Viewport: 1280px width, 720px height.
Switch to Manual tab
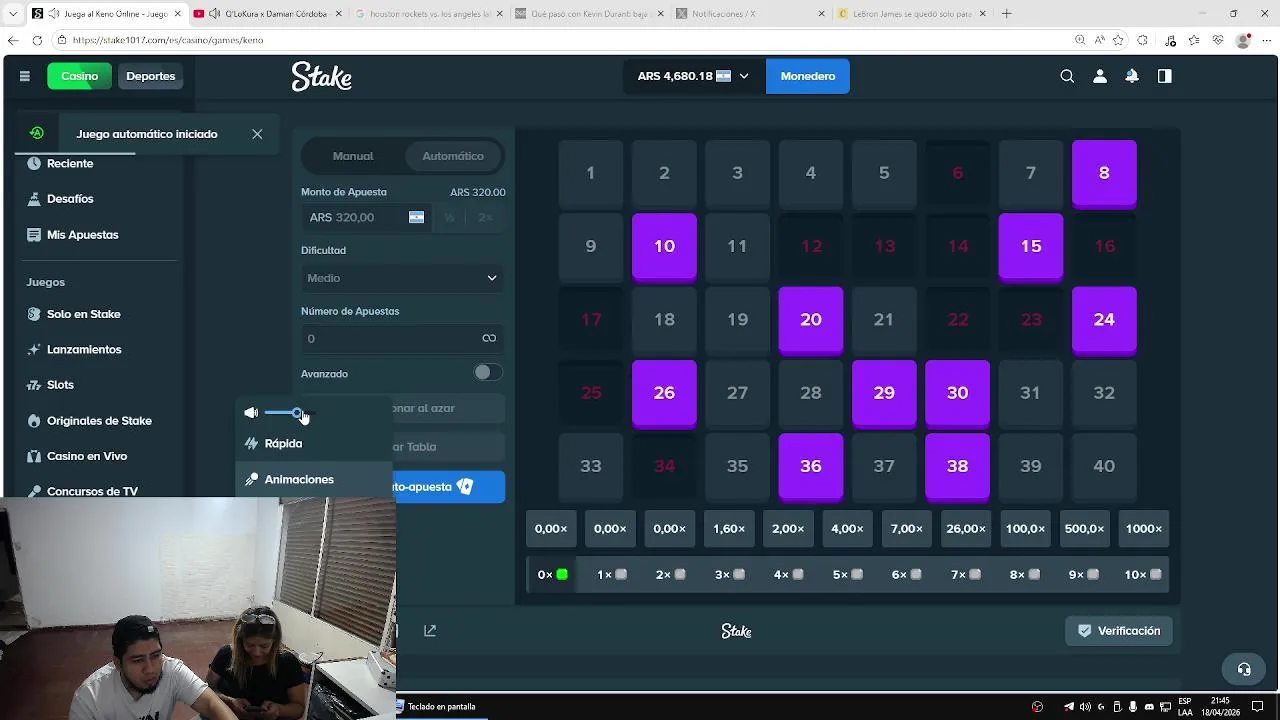point(353,156)
